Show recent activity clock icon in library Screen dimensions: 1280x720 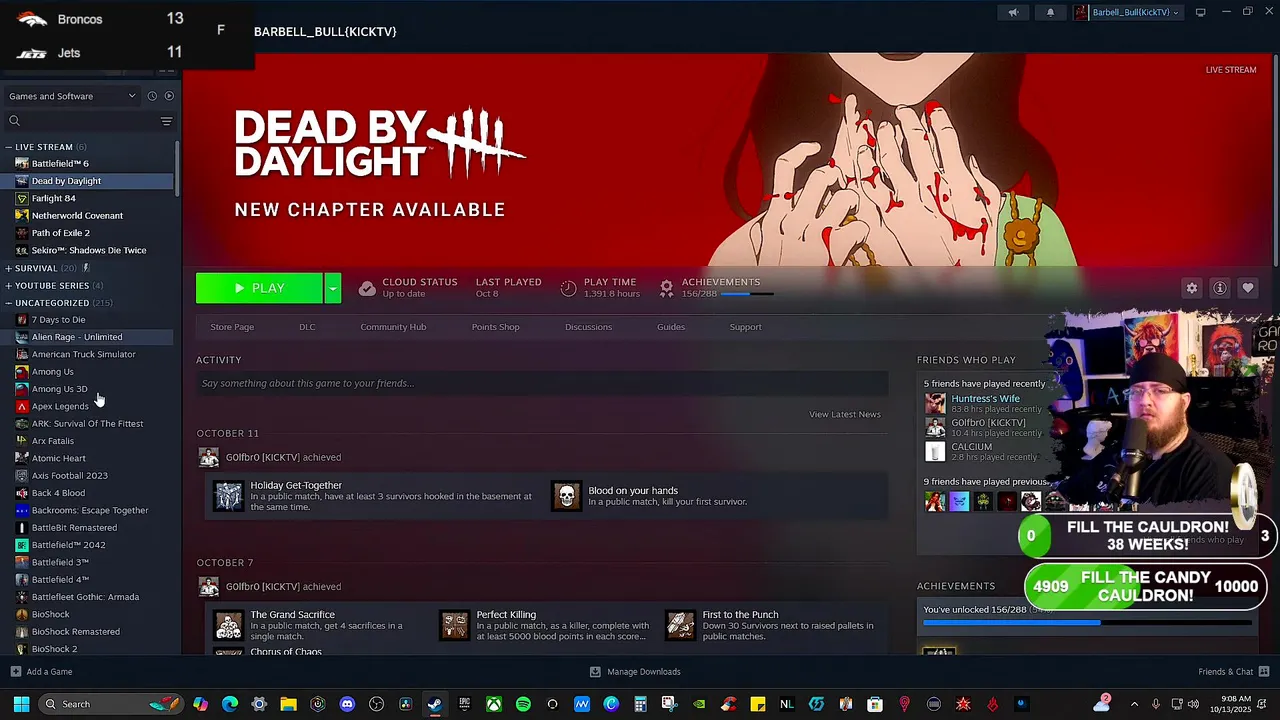(x=152, y=96)
